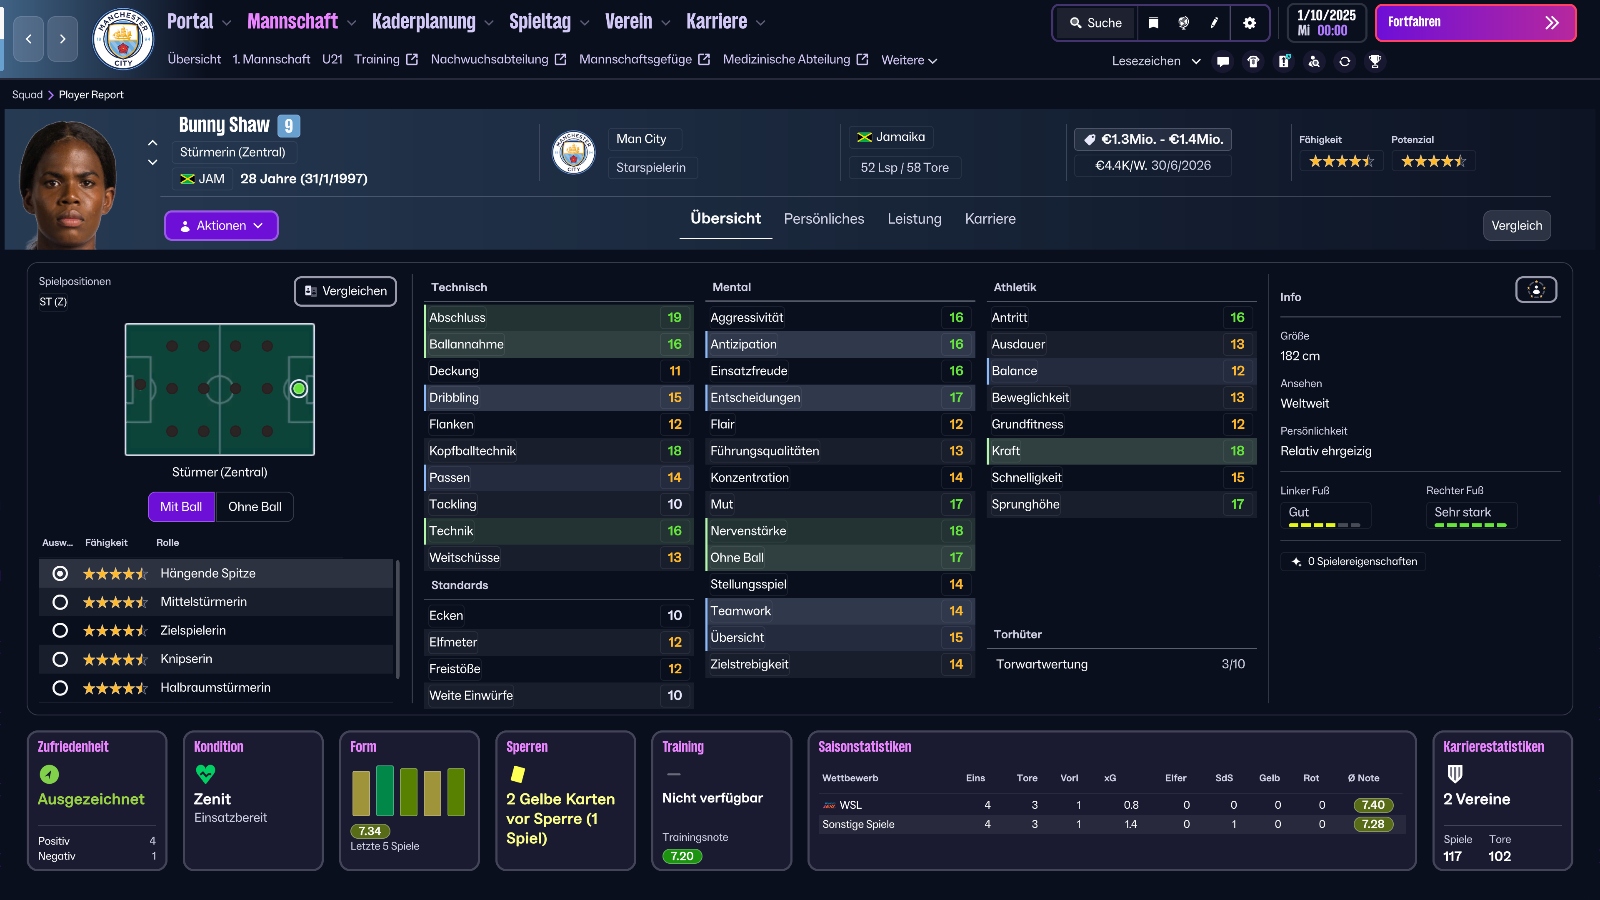The height and width of the screenshot is (900, 1600).
Task: Expand the Lesezeichen dropdown
Action: (x=1155, y=61)
